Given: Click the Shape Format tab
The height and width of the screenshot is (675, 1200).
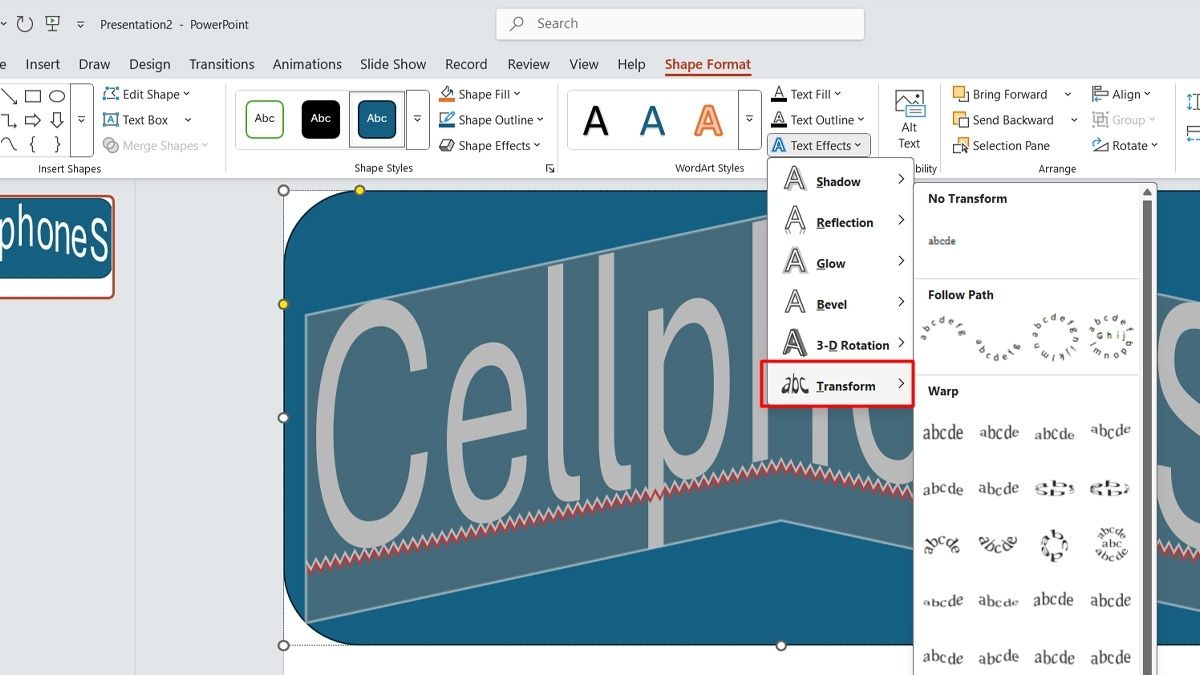Looking at the screenshot, I should point(708,64).
